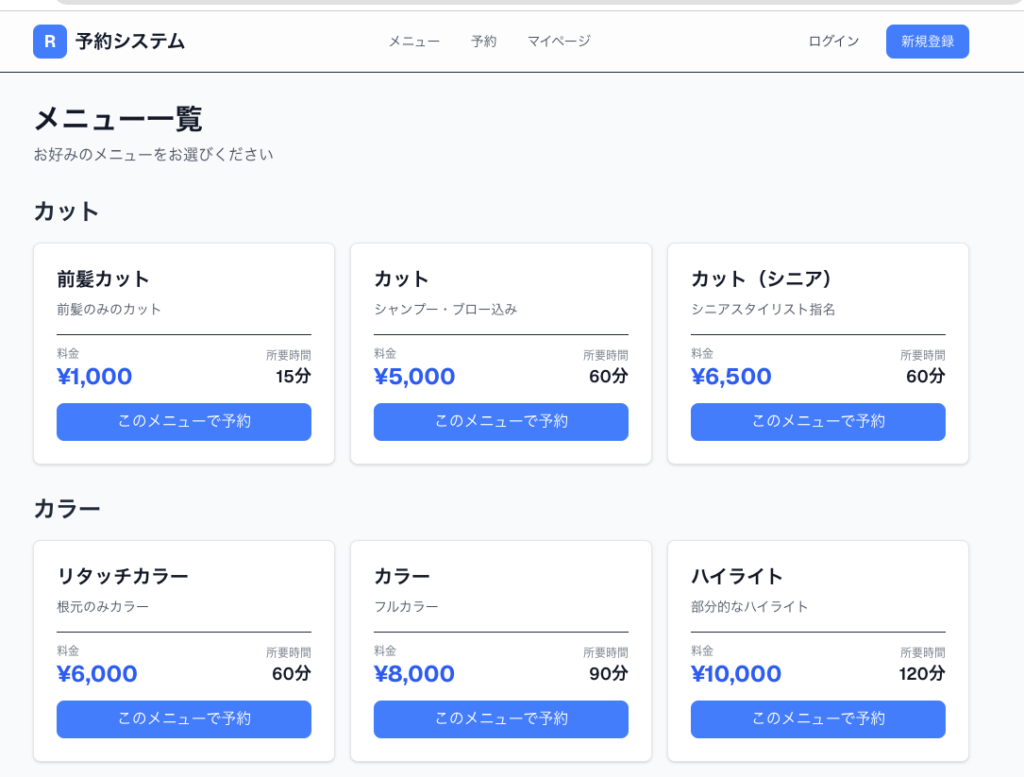Go to the 予約 navigation item
This screenshot has height=777, width=1024.
[484, 41]
